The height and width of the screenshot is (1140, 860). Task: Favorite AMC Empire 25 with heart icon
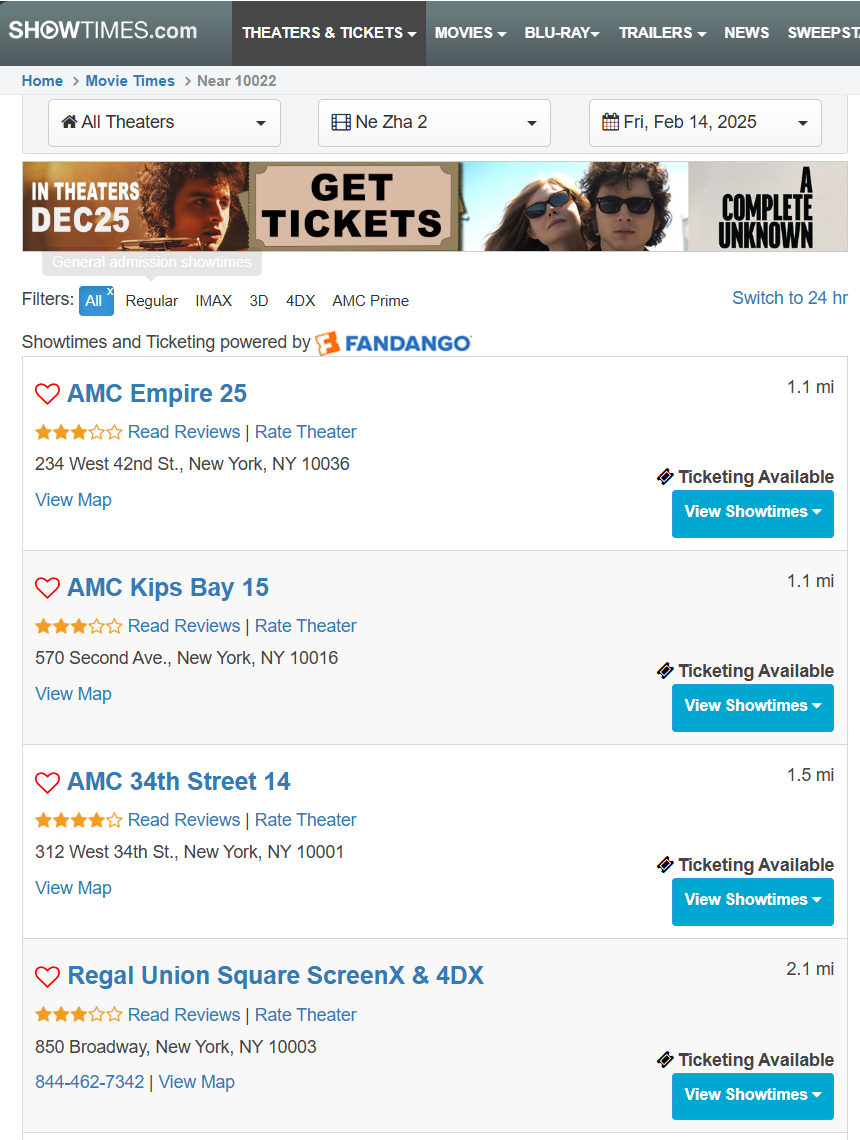point(47,394)
